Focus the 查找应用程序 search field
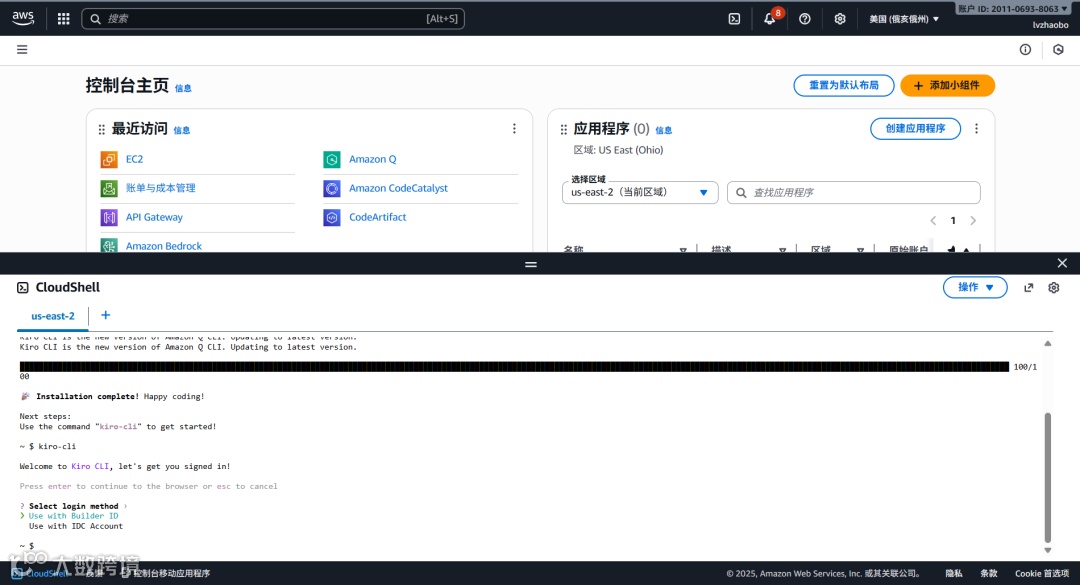 click(x=853, y=192)
